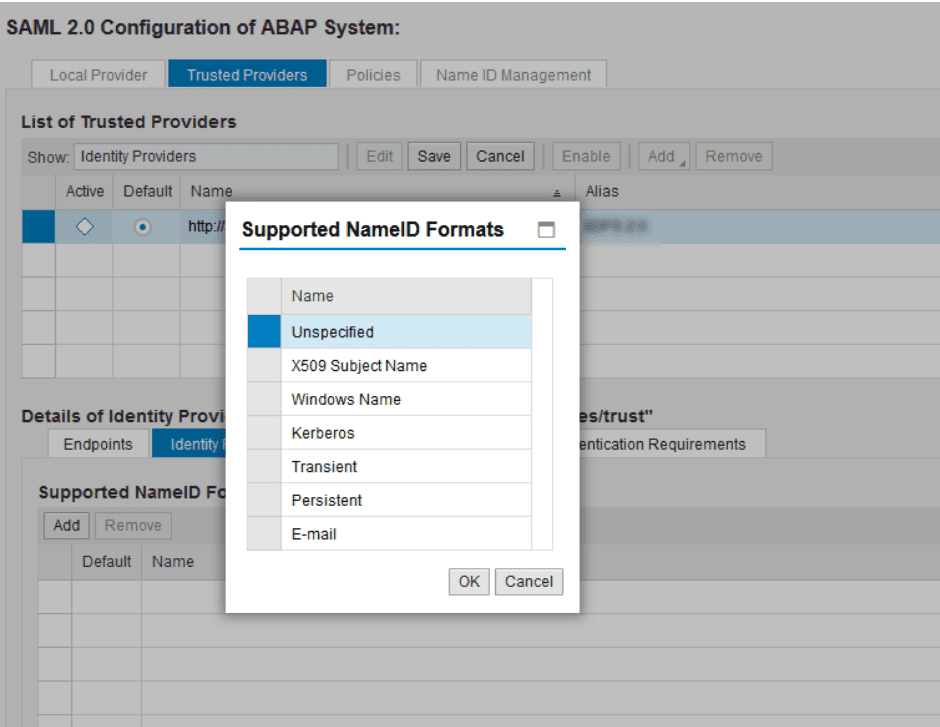Image resolution: width=940 pixels, height=727 pixels.
Task: Click Default column header in NameID table
Action: pos(107,562)
